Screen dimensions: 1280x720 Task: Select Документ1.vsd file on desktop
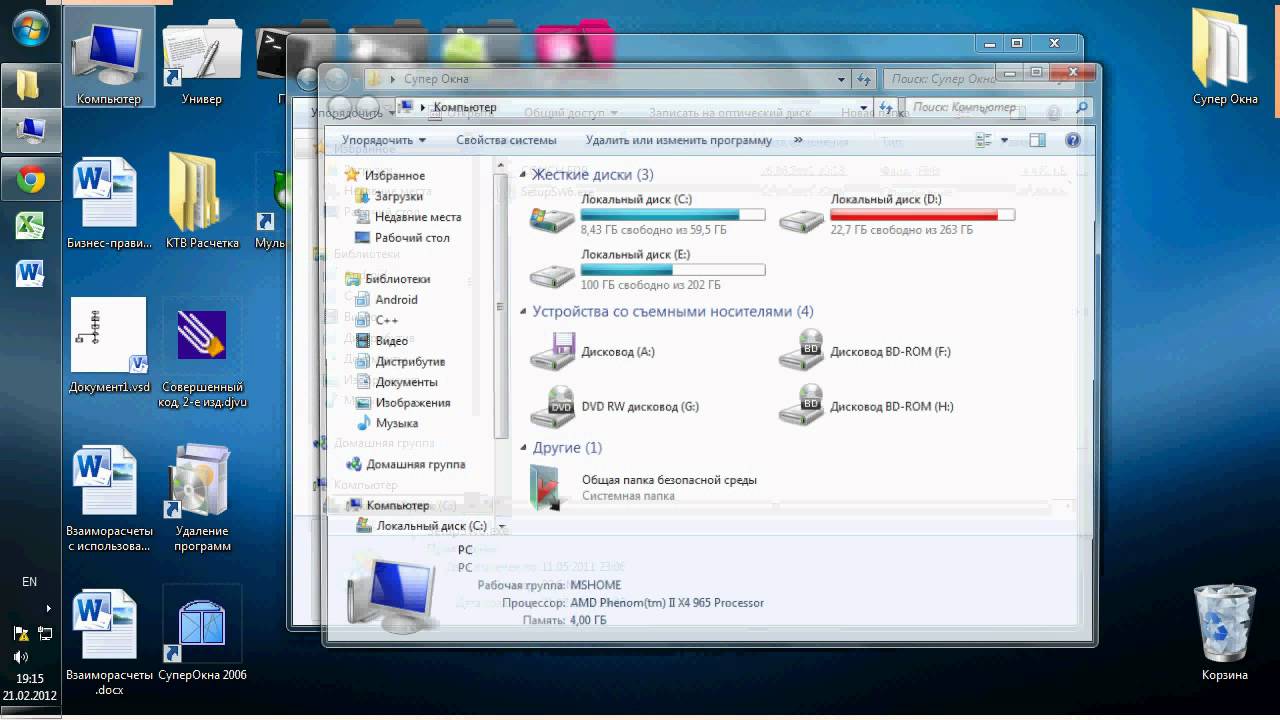click(109, 345)
